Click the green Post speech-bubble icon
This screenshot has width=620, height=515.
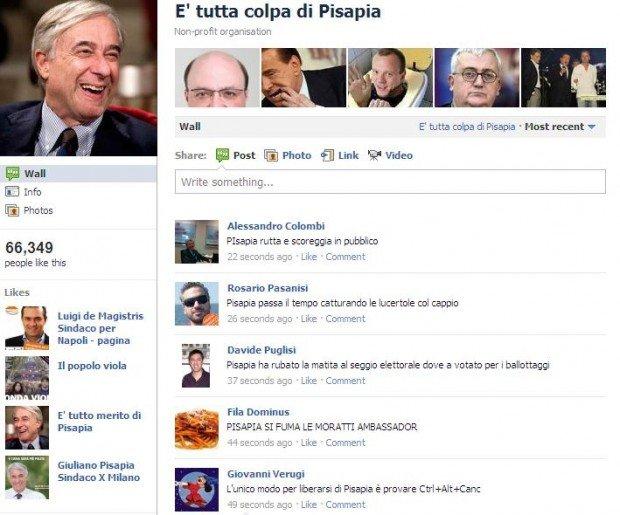(222, 155)
